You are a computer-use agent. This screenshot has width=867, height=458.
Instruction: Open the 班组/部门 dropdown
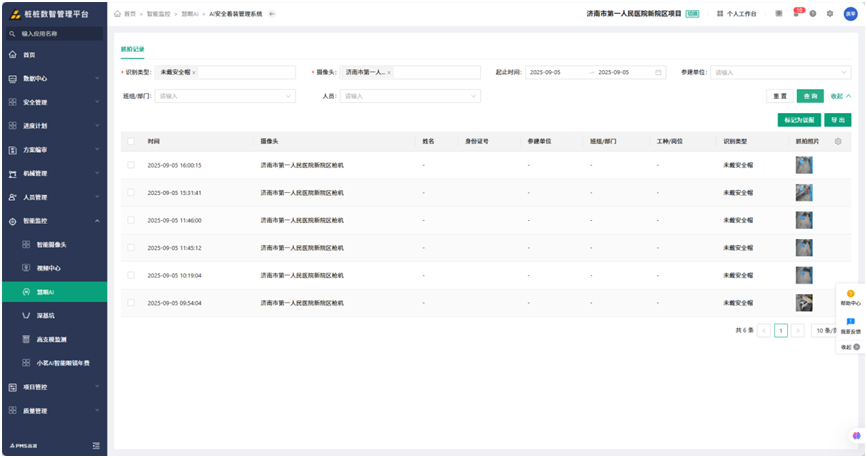[225, 96]
